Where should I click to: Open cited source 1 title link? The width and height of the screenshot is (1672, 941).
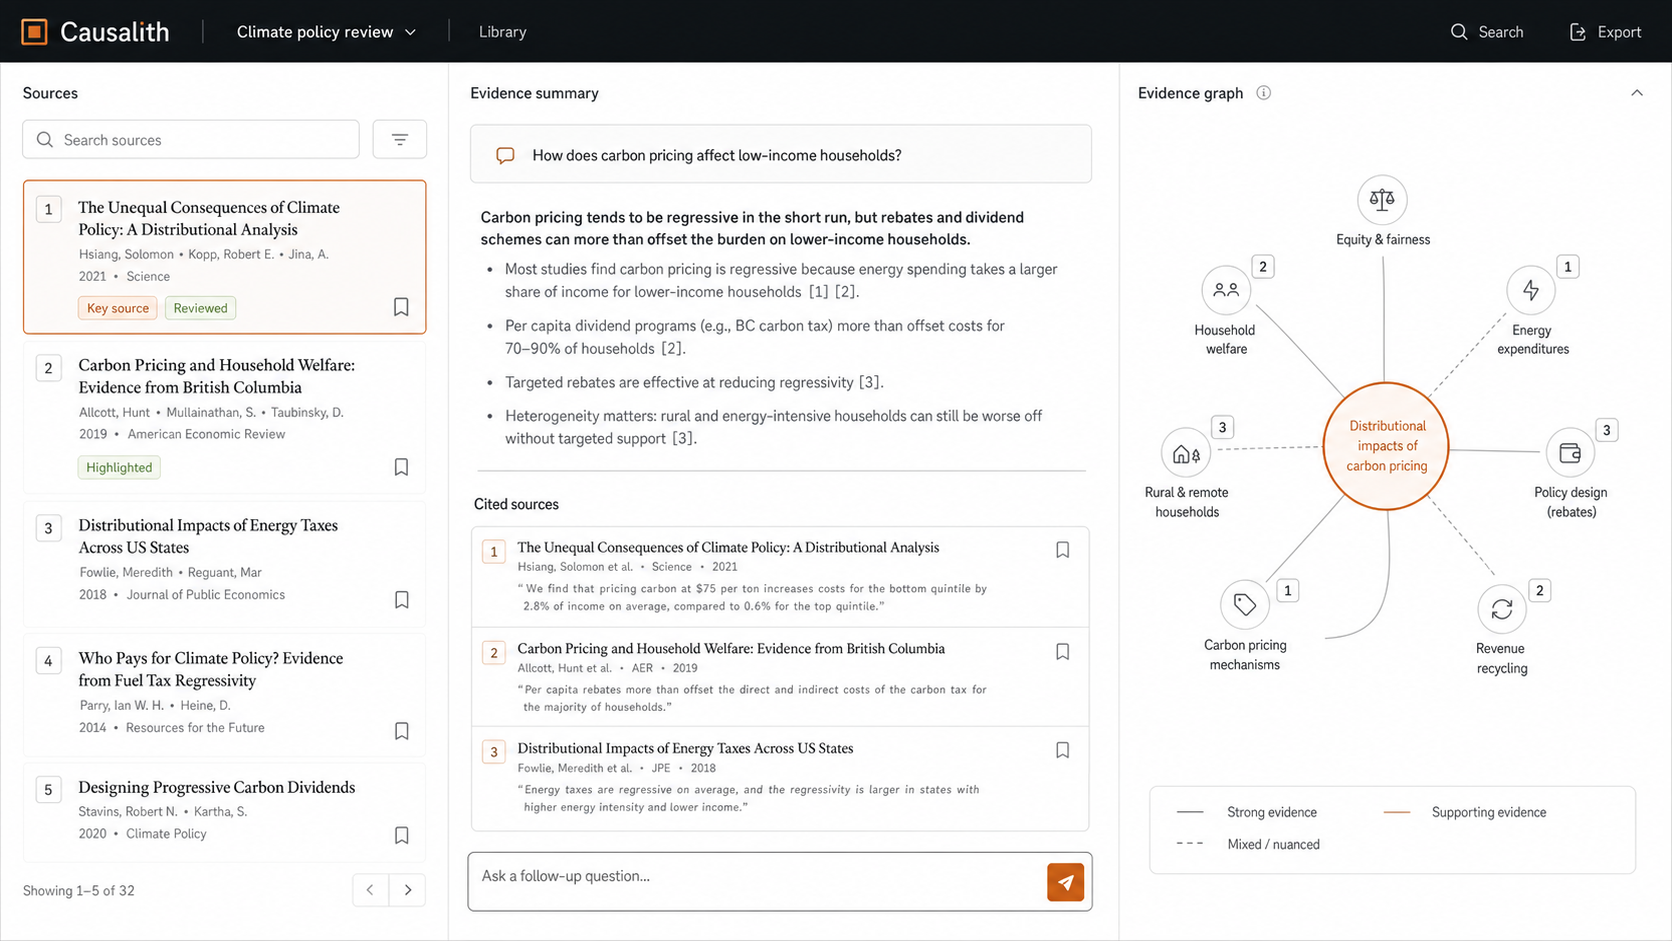728,547
